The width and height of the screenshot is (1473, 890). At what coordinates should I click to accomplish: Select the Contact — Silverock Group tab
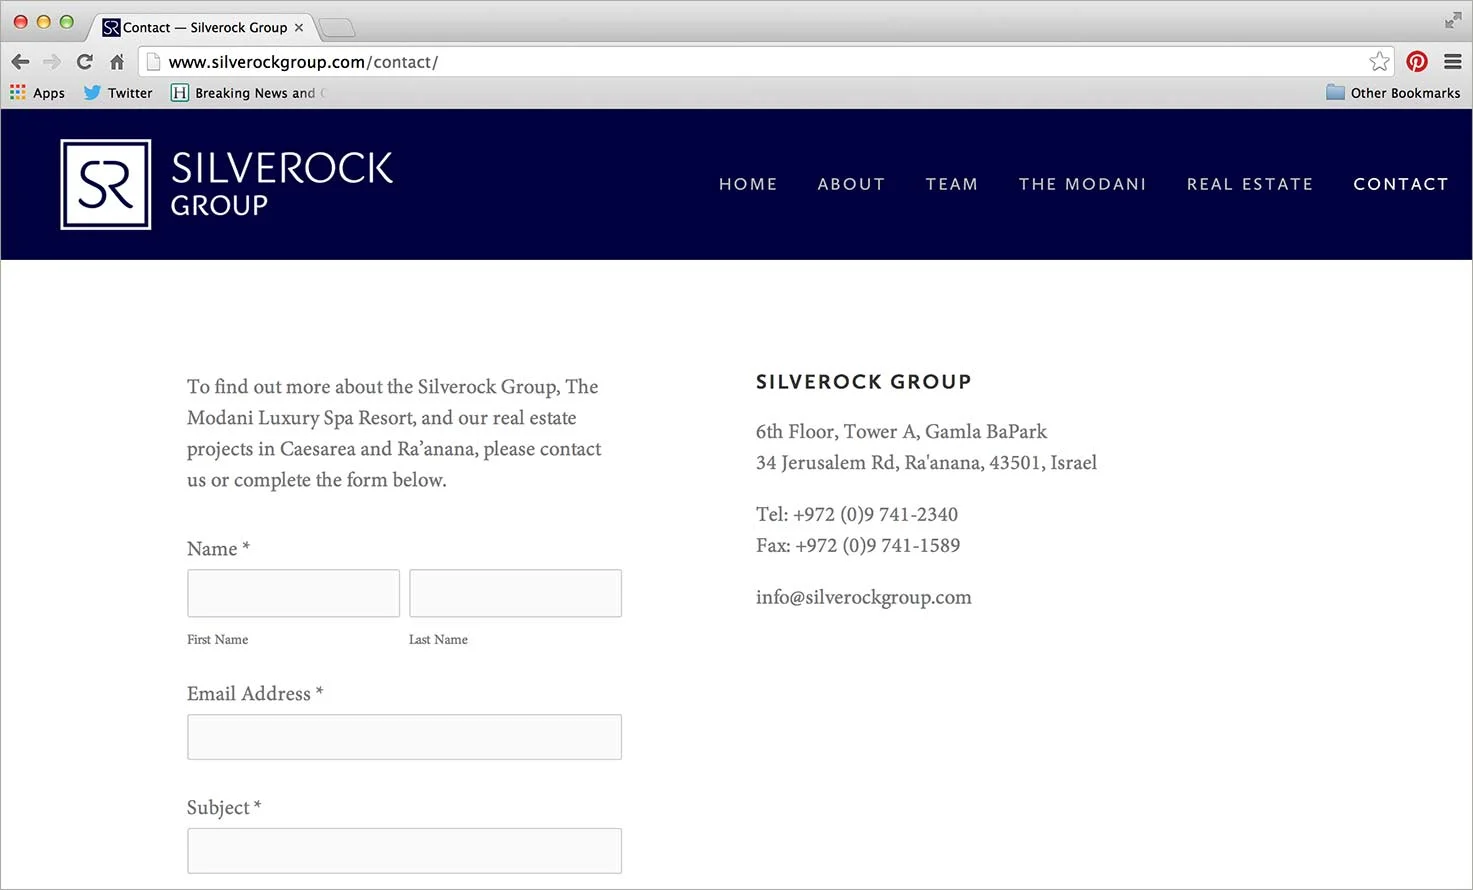point(204,28)
